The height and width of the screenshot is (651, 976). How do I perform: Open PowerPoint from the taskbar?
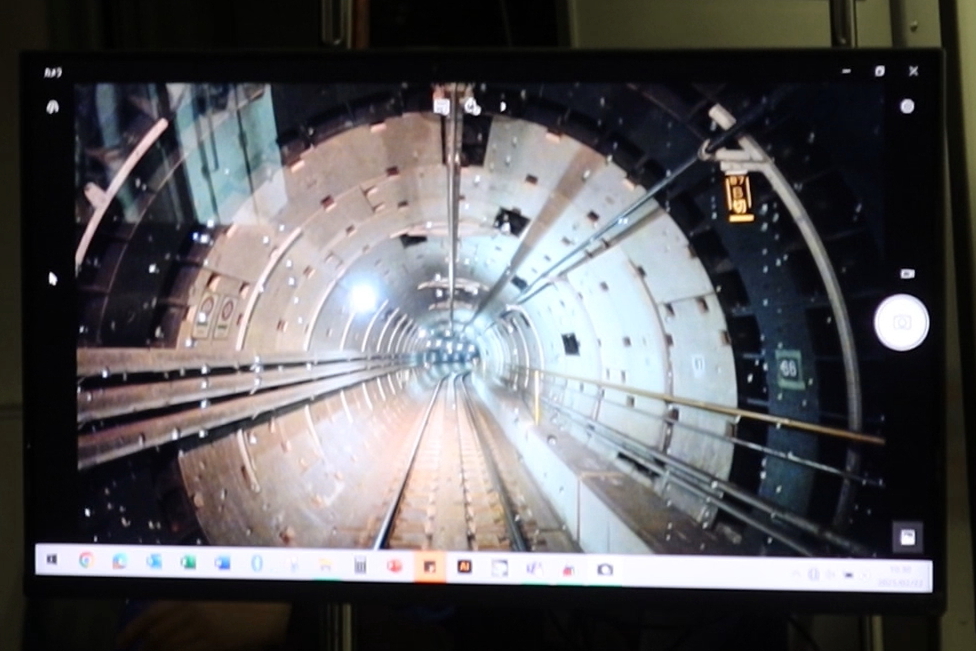tap(394, 566)
